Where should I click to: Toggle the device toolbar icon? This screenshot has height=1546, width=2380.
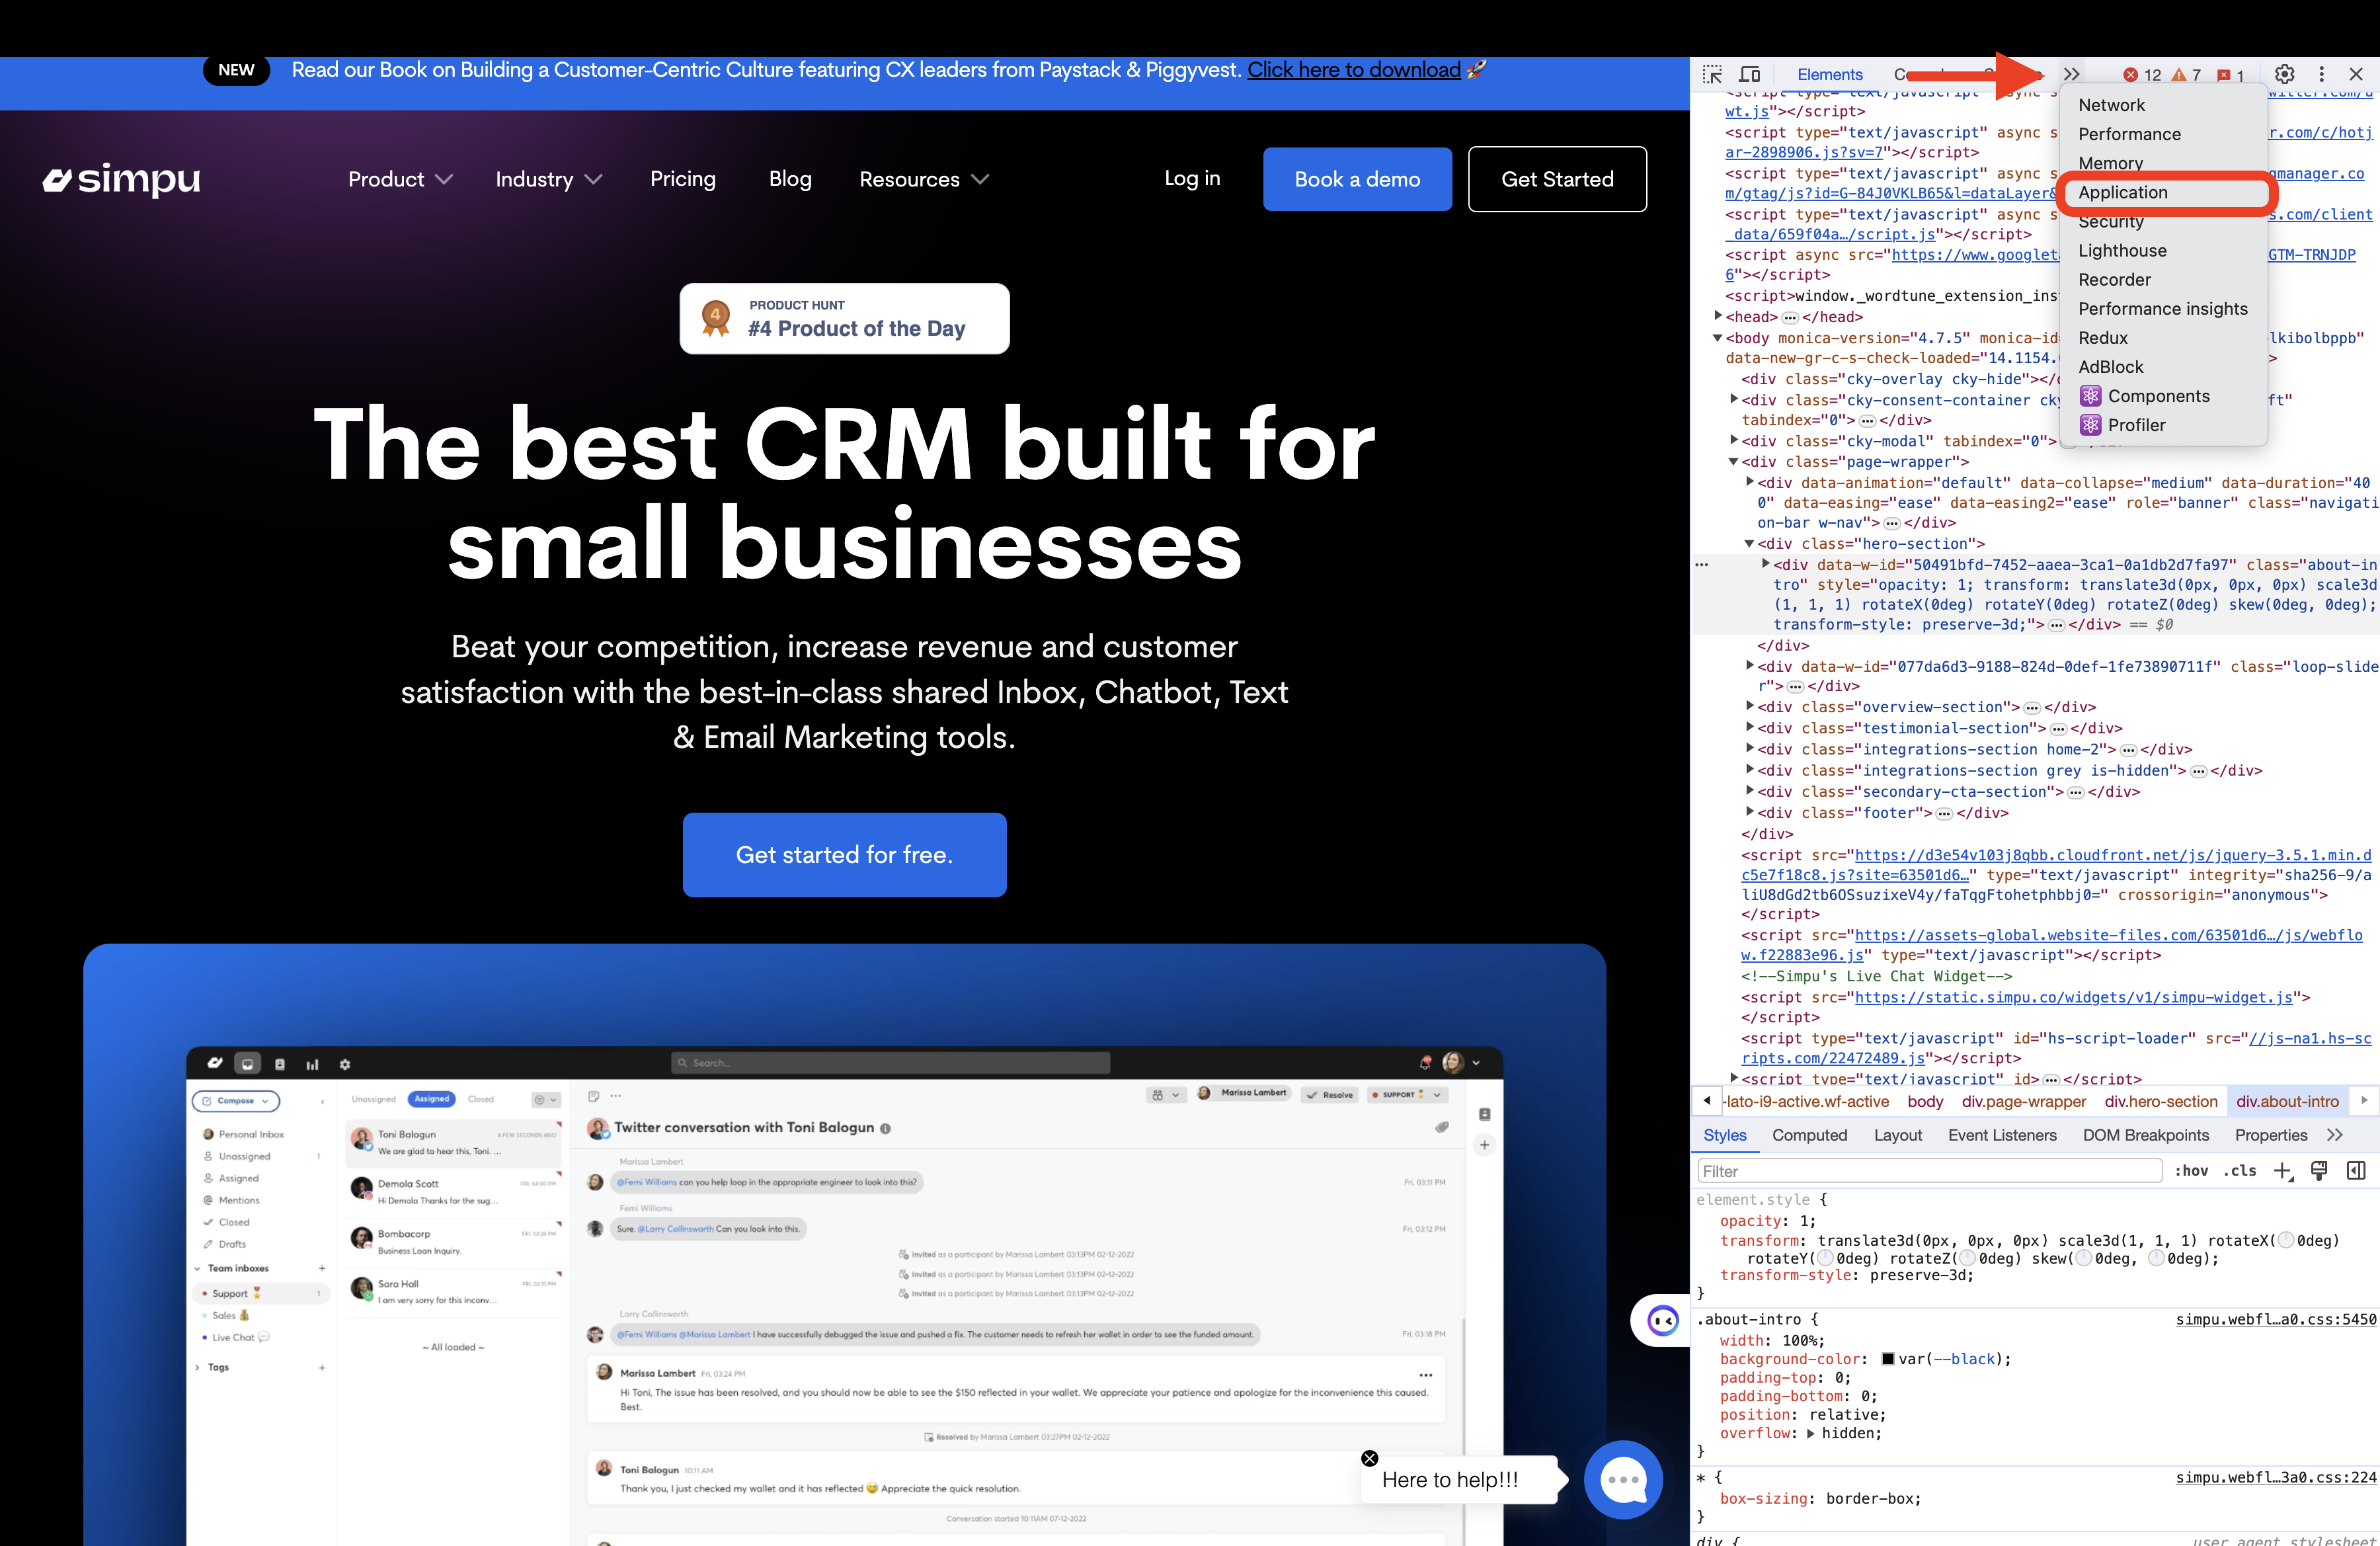(1749, 74)
